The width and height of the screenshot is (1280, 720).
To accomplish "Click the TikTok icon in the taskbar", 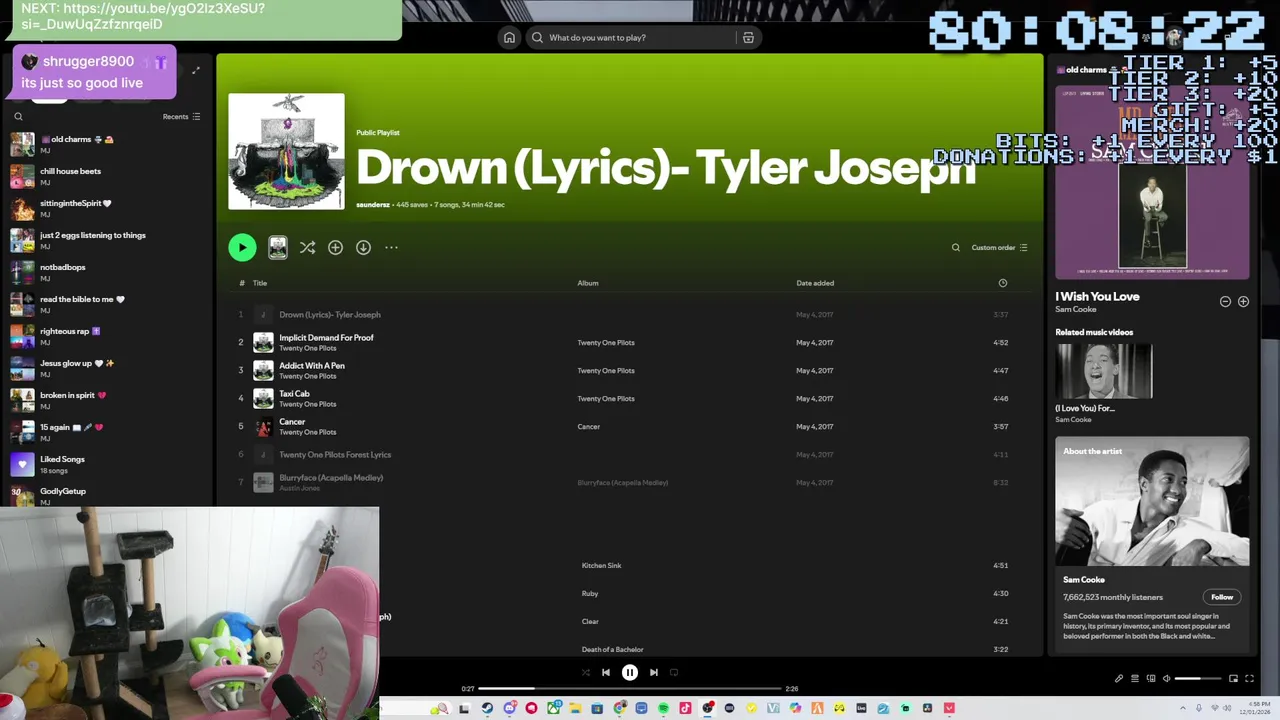I will (x=685, y=708).
